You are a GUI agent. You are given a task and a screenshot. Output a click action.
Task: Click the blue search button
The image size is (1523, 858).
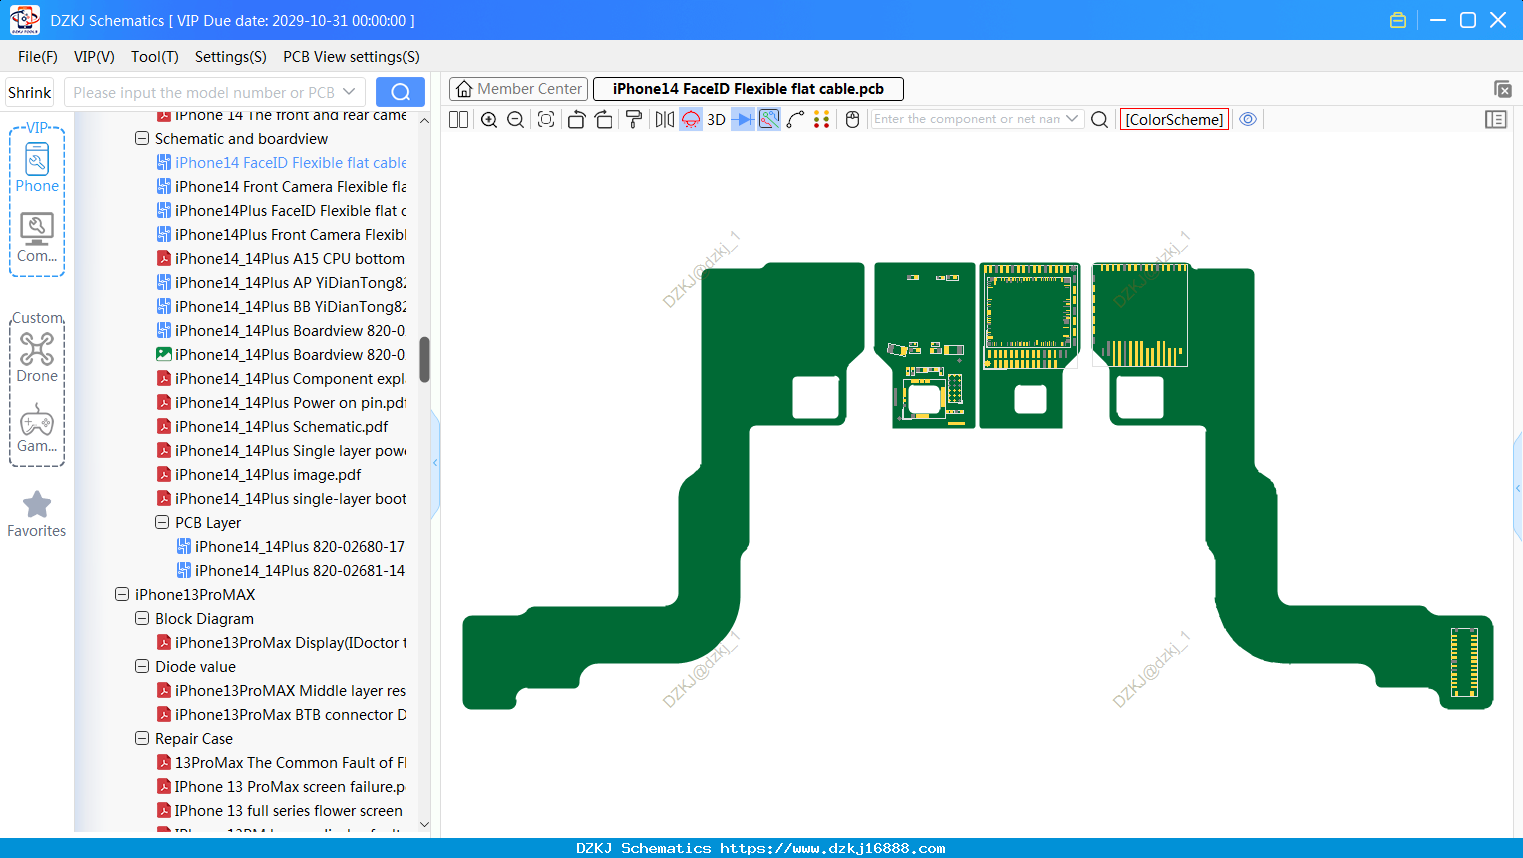[x=400, y=92]
